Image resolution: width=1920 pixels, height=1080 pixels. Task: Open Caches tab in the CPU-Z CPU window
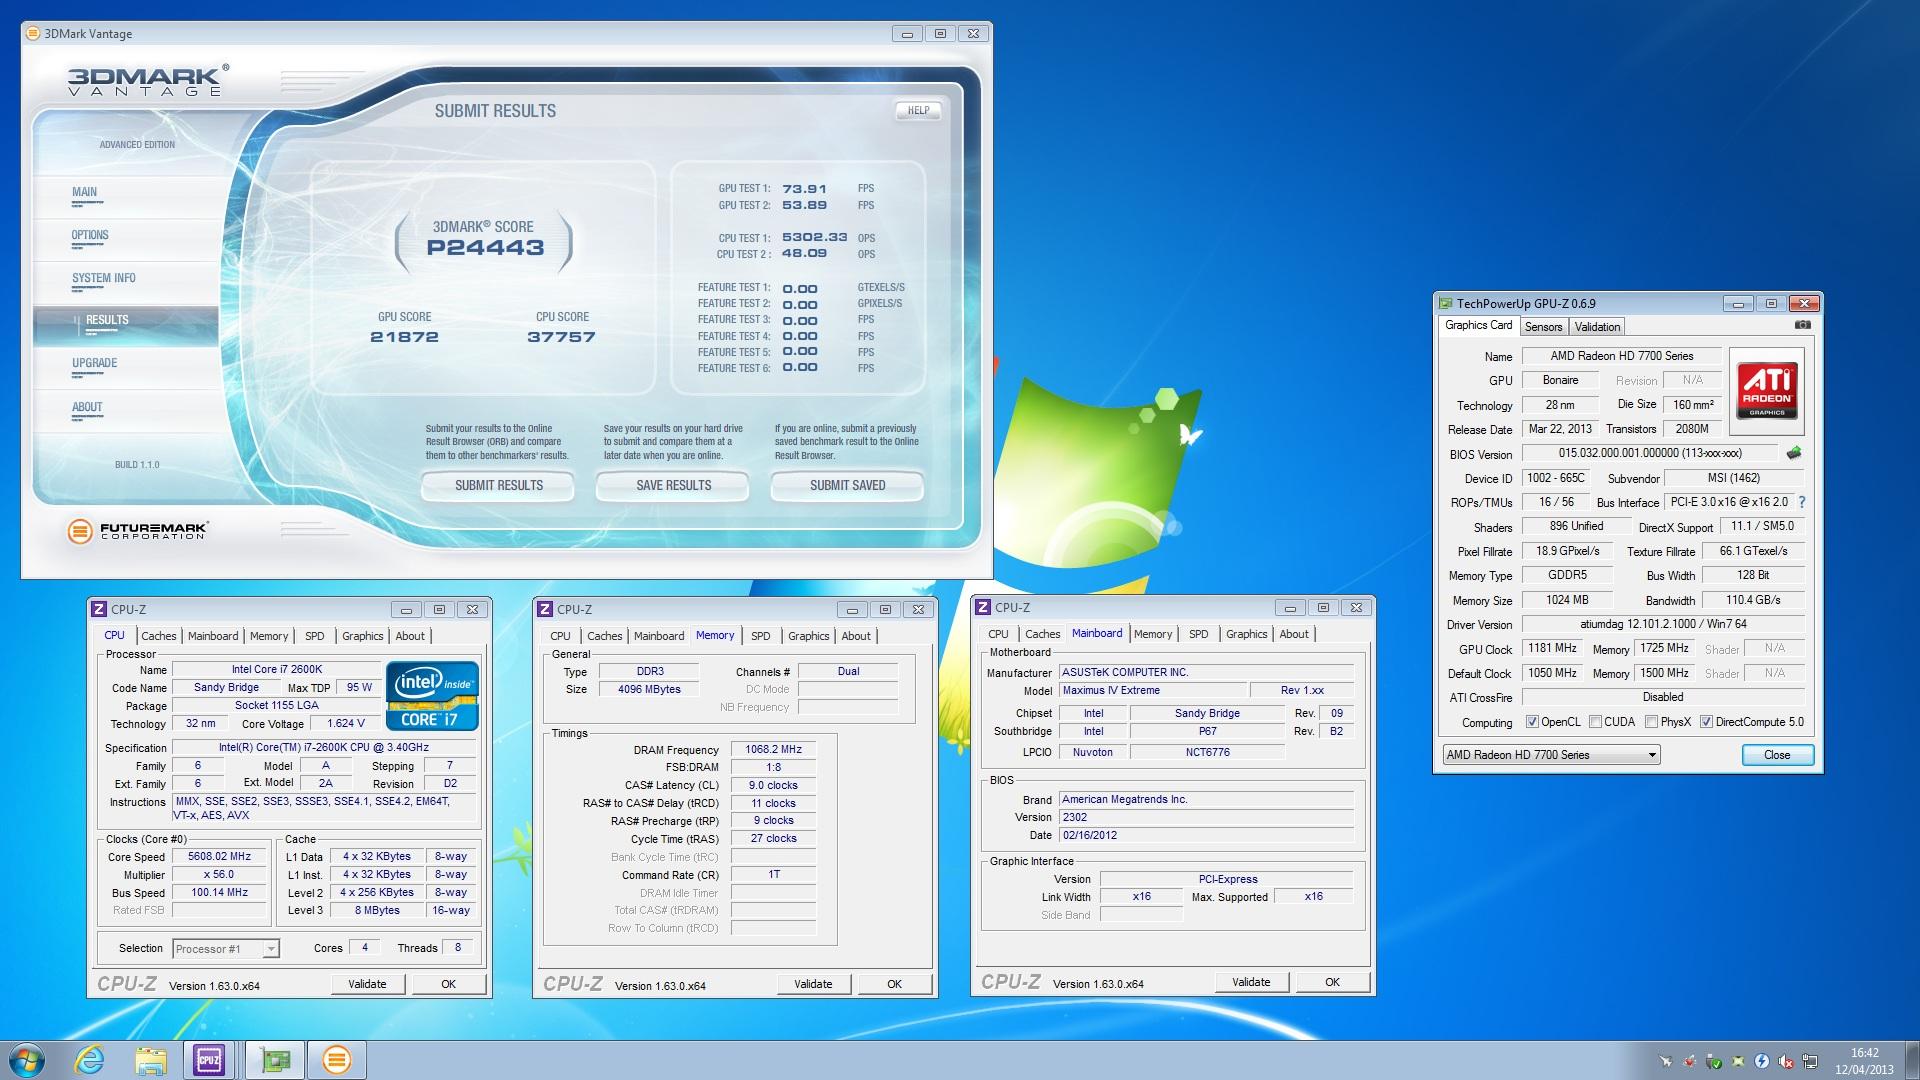point(158,636)
